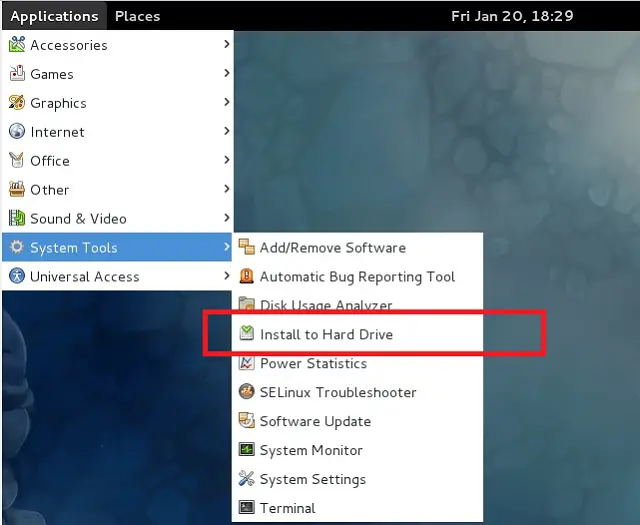Open Power Statistics
640x525 pixels.
point(357,363)
